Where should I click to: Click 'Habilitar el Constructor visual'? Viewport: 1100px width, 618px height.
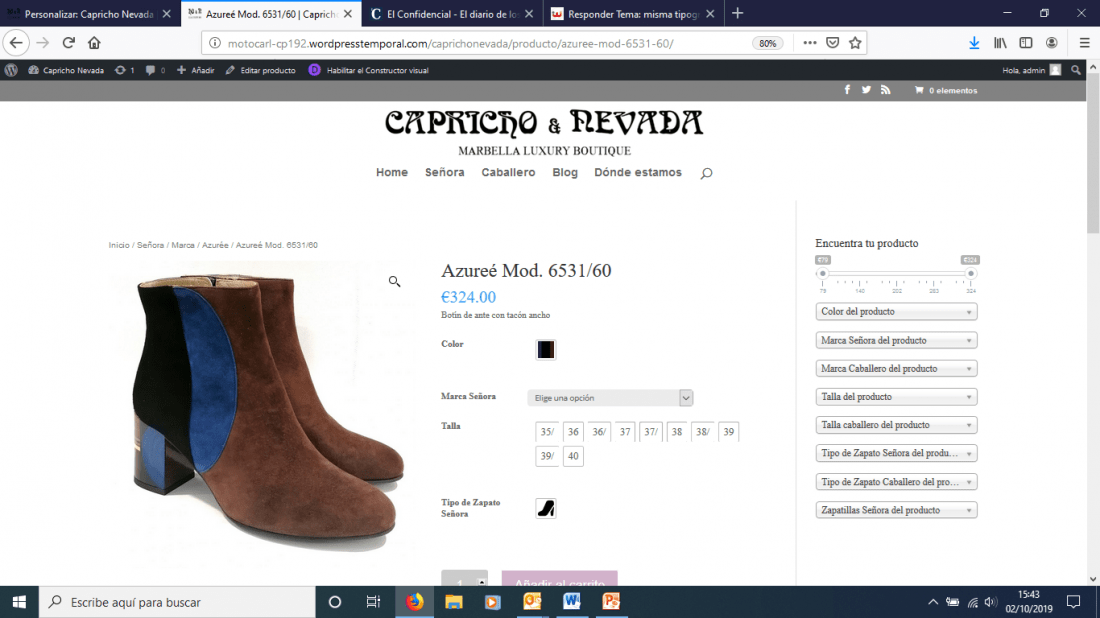click(x=369, y=70)
